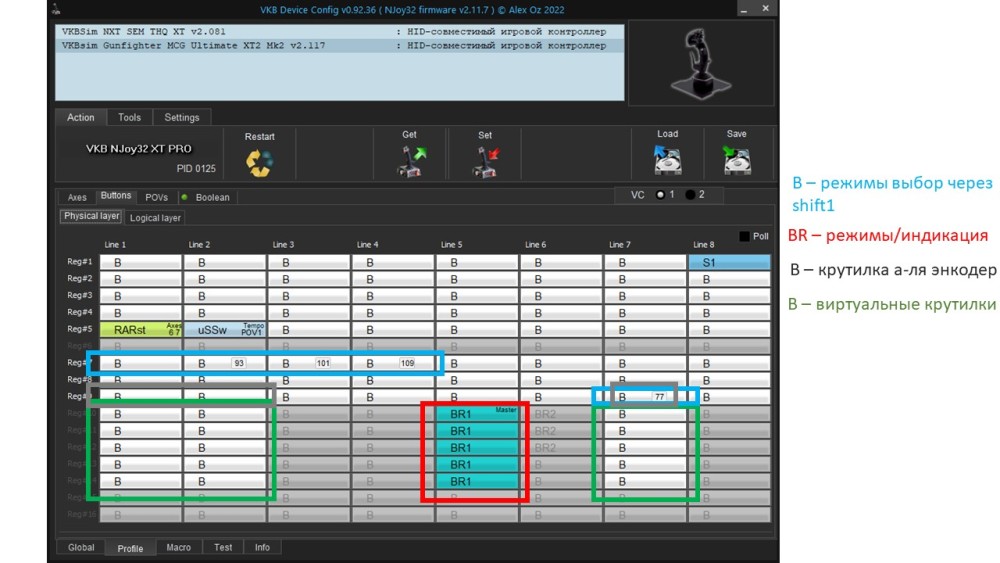
Task: Toggle the Poll checkbox
Action: coord(744,236)
